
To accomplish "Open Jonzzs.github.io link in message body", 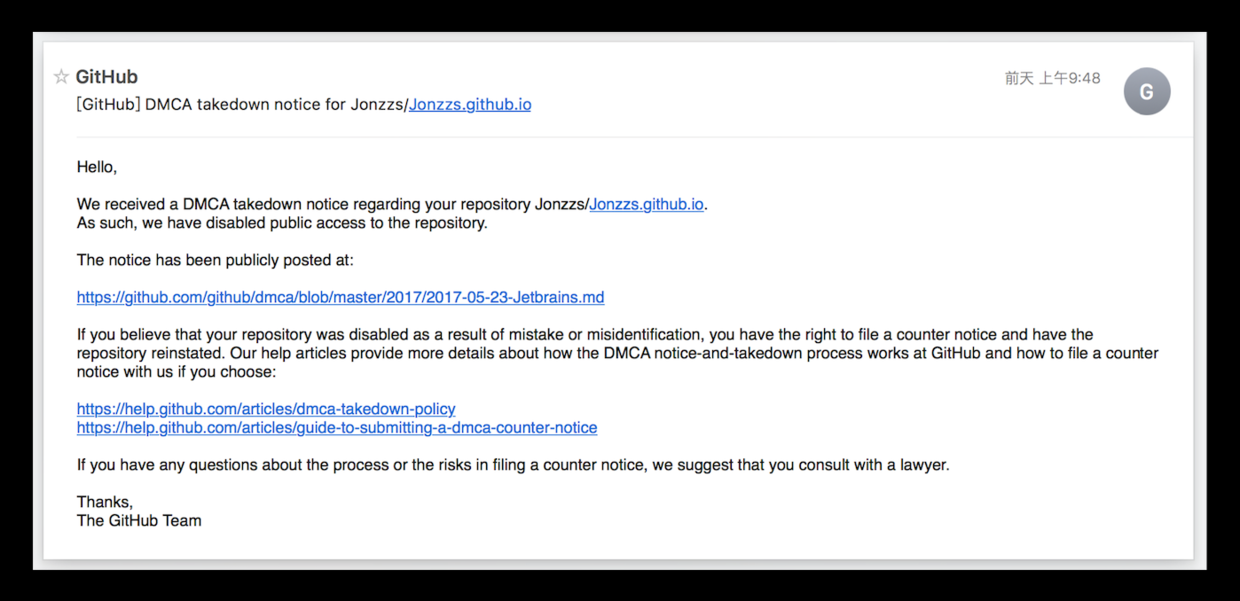I will (646, 204).
